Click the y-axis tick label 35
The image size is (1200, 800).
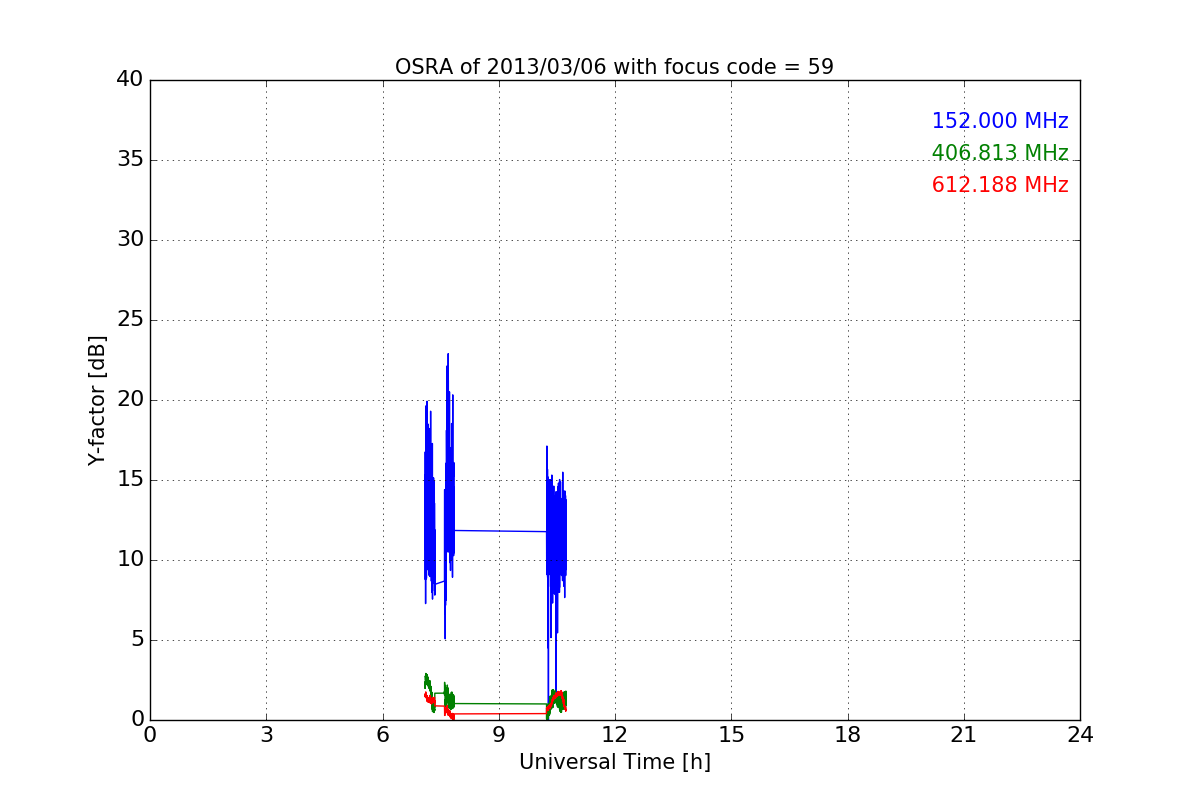pos(130,160)
